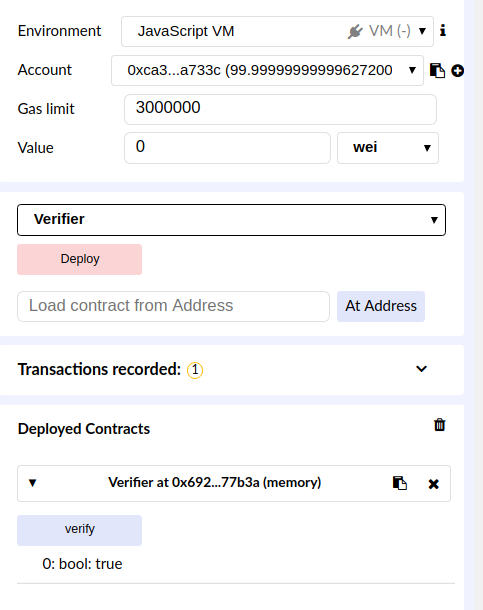This screenshot has height=610, width=483.
Task: Open the Account selection dropdown
Action: tap(267, 70)
